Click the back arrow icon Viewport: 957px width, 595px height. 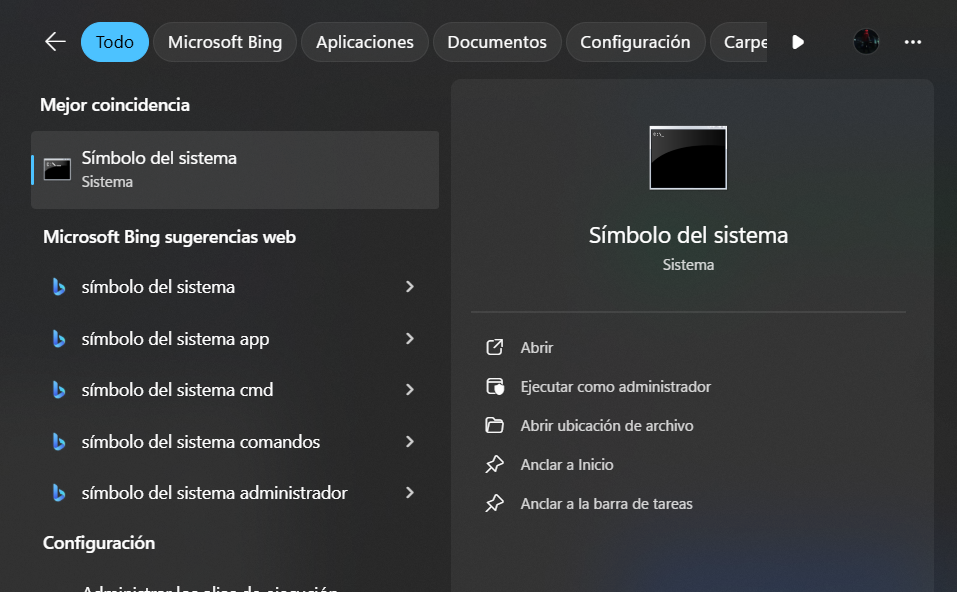pos(55,42)
